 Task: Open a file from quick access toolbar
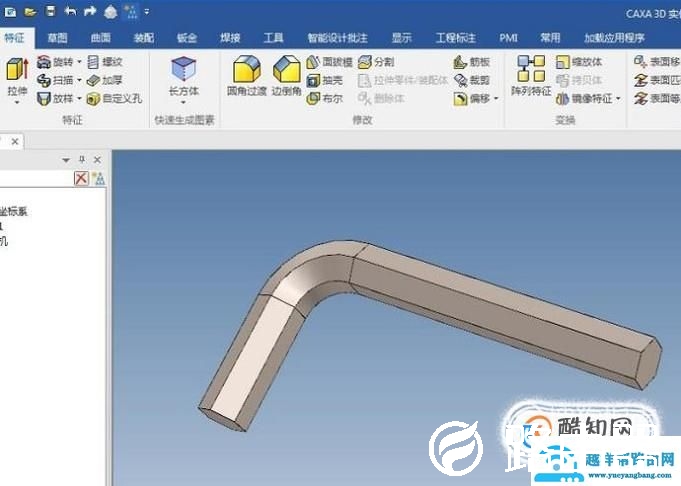point(30,12)
